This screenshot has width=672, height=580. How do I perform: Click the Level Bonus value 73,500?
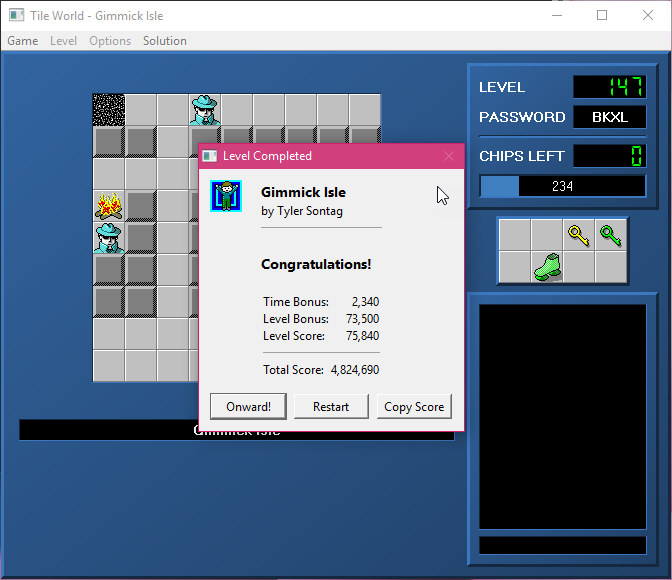pyautogui.click(x=363, y=319)
